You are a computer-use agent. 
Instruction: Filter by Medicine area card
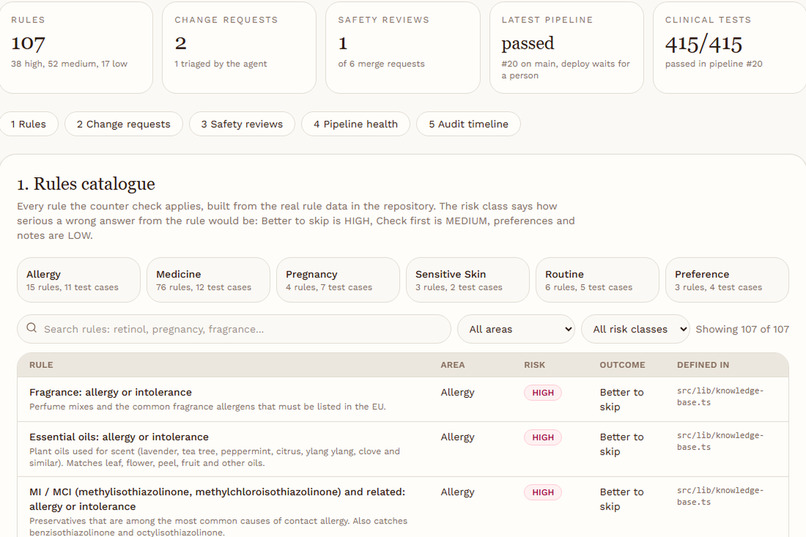[208, 280]
